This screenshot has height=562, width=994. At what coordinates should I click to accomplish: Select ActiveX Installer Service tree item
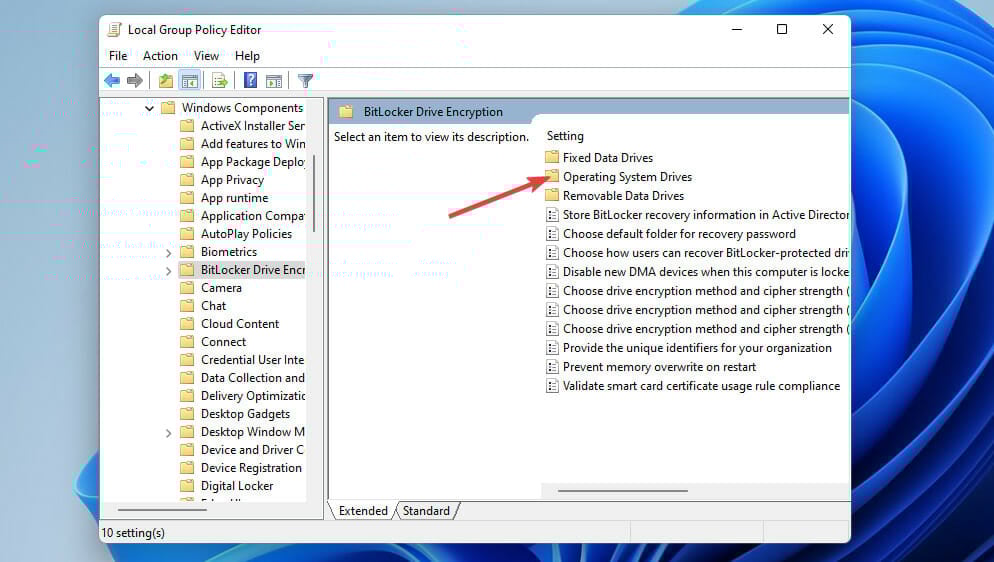[252, 125]
